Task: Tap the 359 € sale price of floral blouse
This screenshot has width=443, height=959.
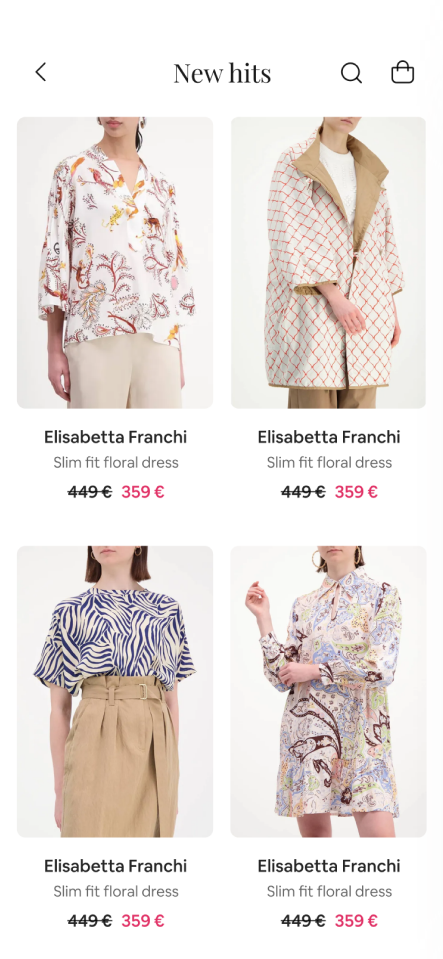Action: pos(143,492)
